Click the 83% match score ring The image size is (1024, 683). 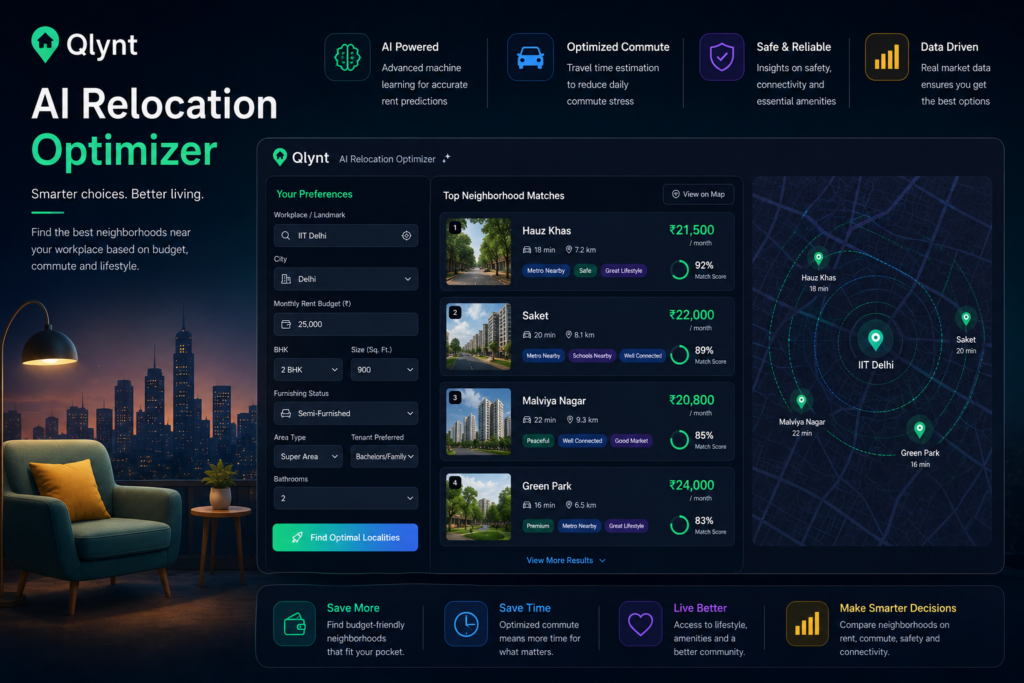680,524
